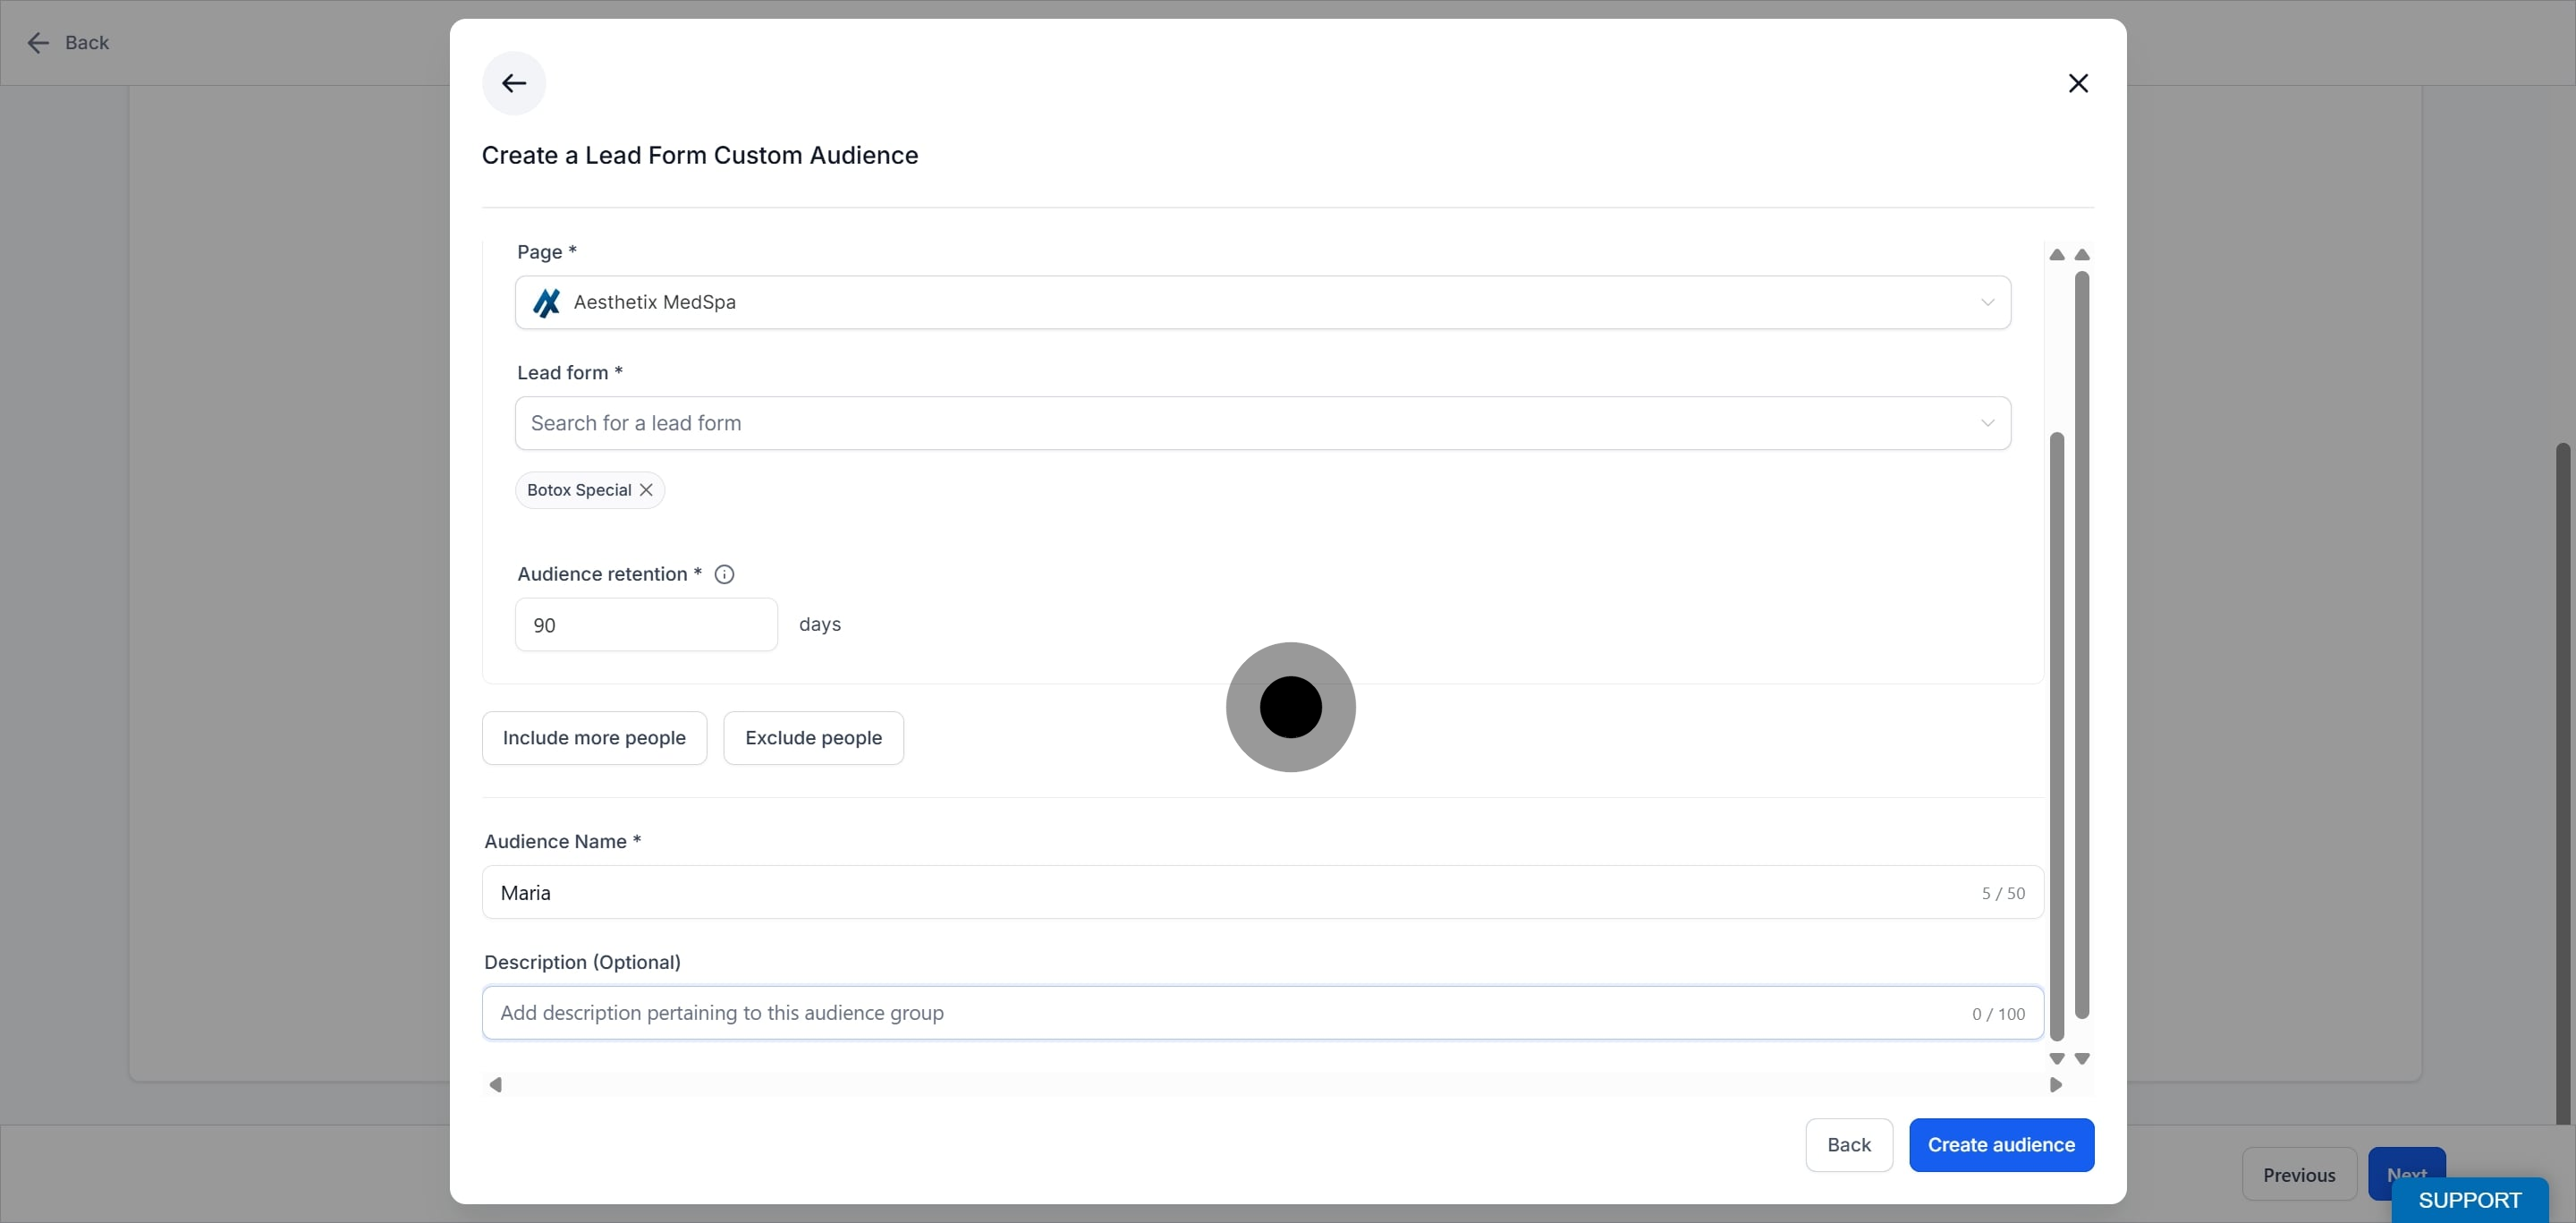The image size is (2576, 1223).
Task: Click the Page dropdown's chevron arrow
Action: [1987, 302]
